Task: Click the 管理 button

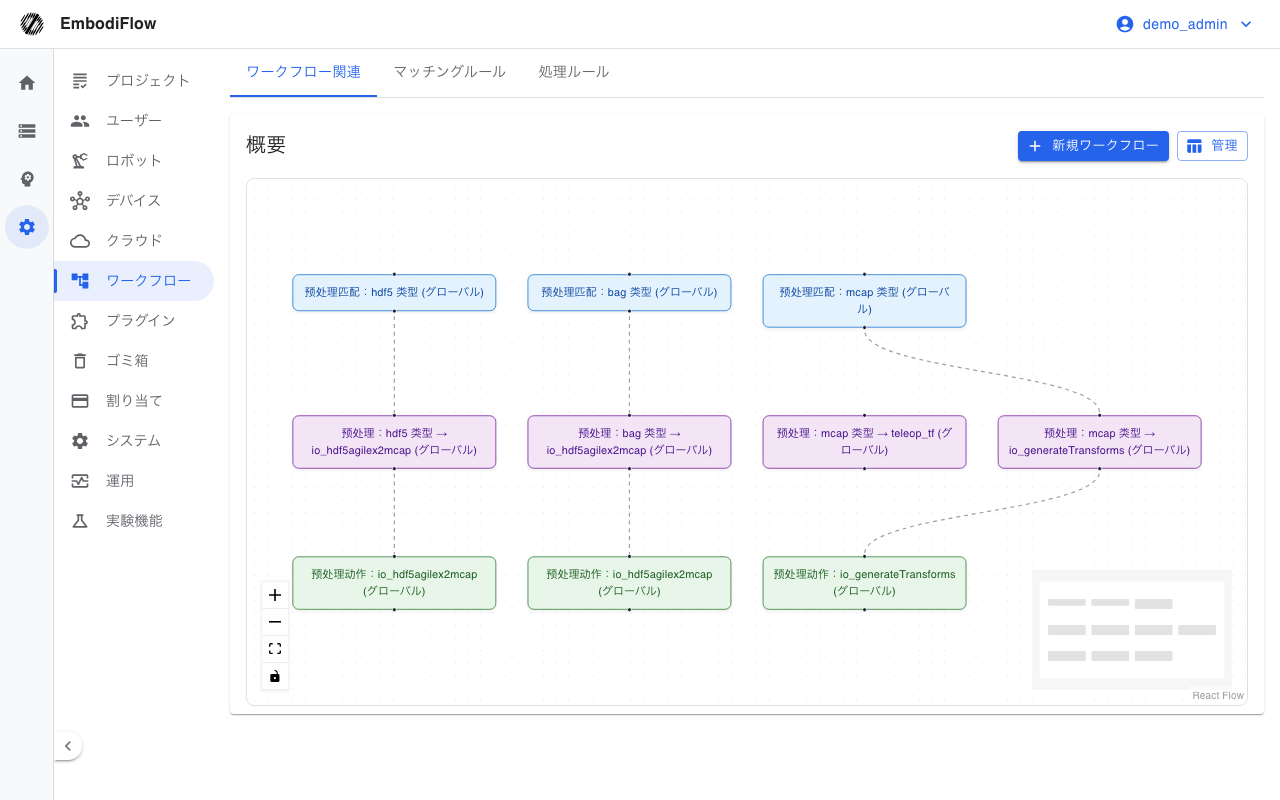Action: 1212,146
